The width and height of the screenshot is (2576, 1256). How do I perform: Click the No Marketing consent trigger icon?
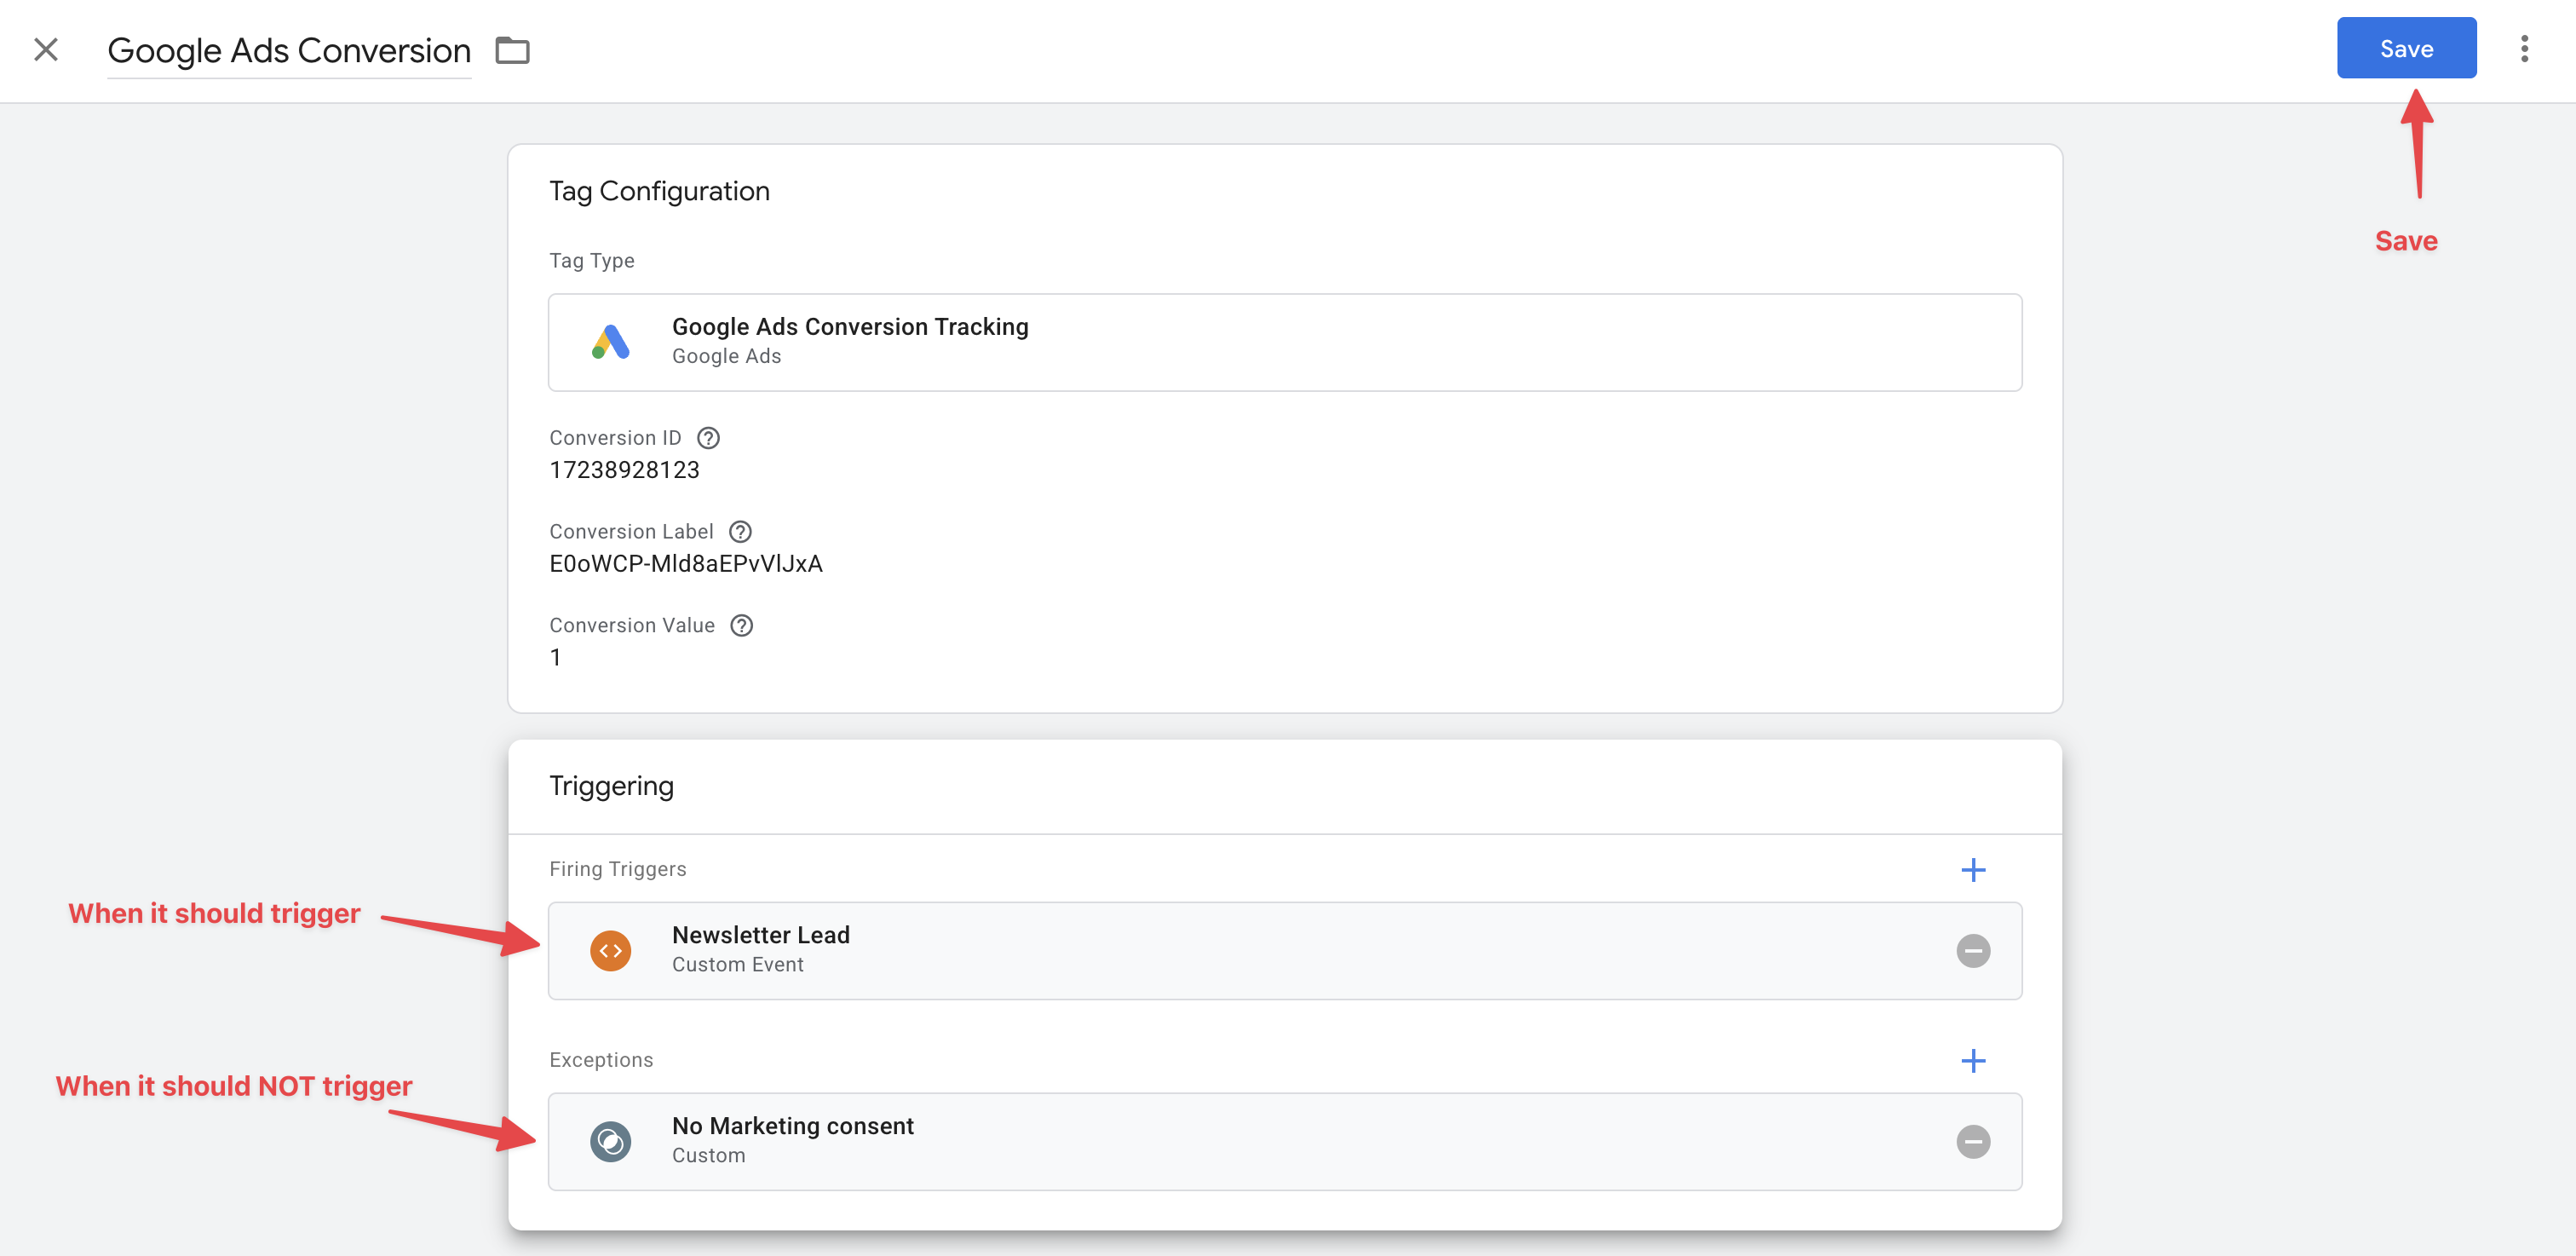coord(610,1142)
